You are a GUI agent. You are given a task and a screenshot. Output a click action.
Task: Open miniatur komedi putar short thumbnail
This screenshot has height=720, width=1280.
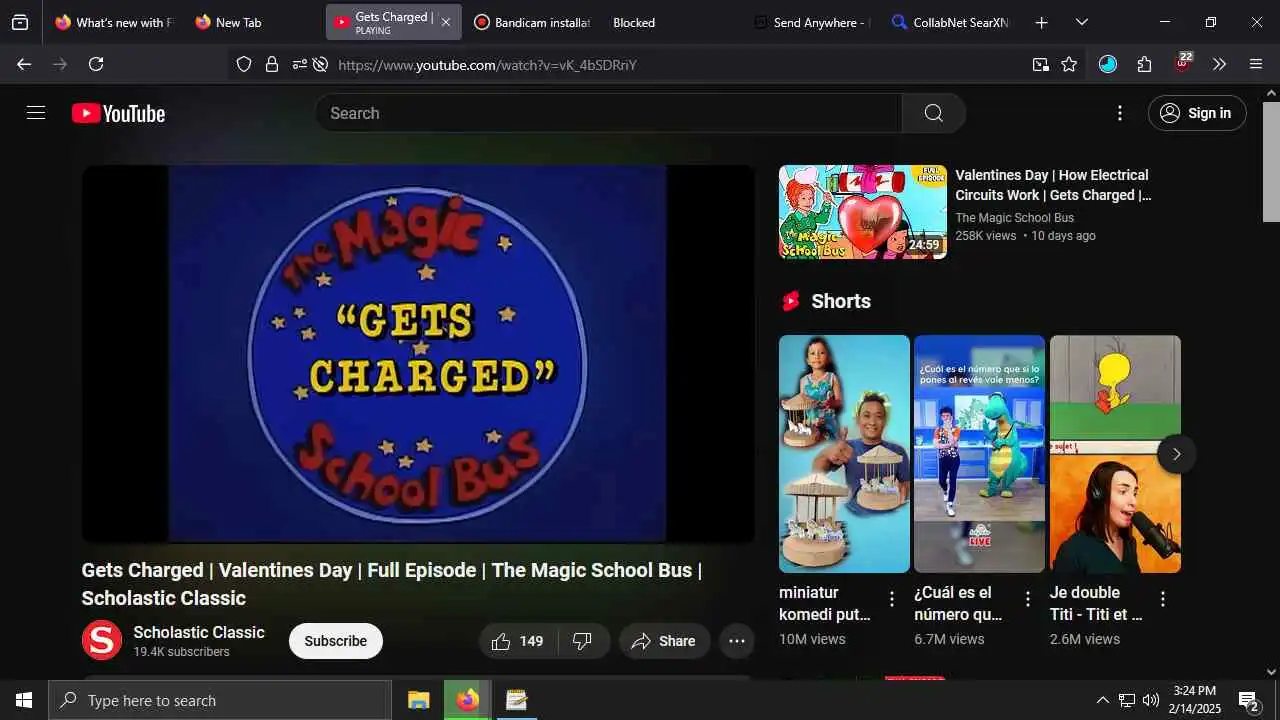pos(844,454)
